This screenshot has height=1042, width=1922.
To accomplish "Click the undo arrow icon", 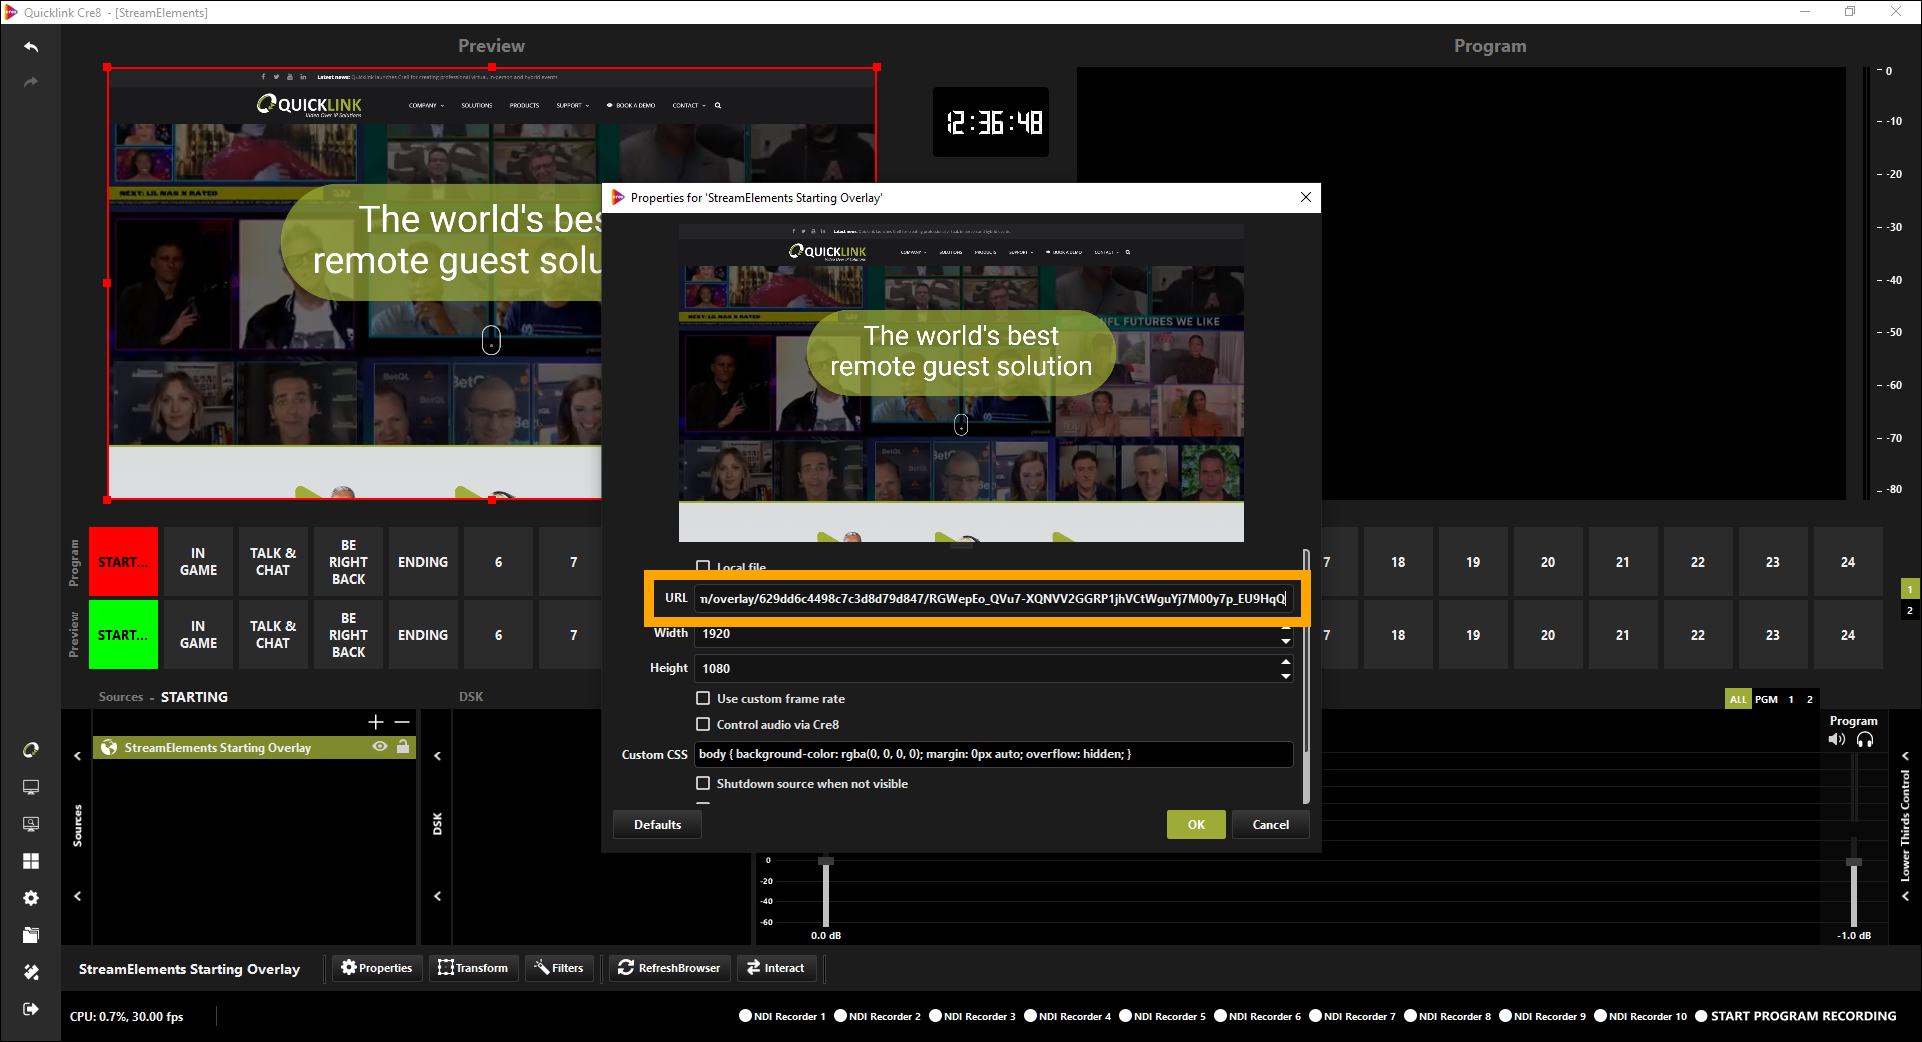I will tap(31, 47).
